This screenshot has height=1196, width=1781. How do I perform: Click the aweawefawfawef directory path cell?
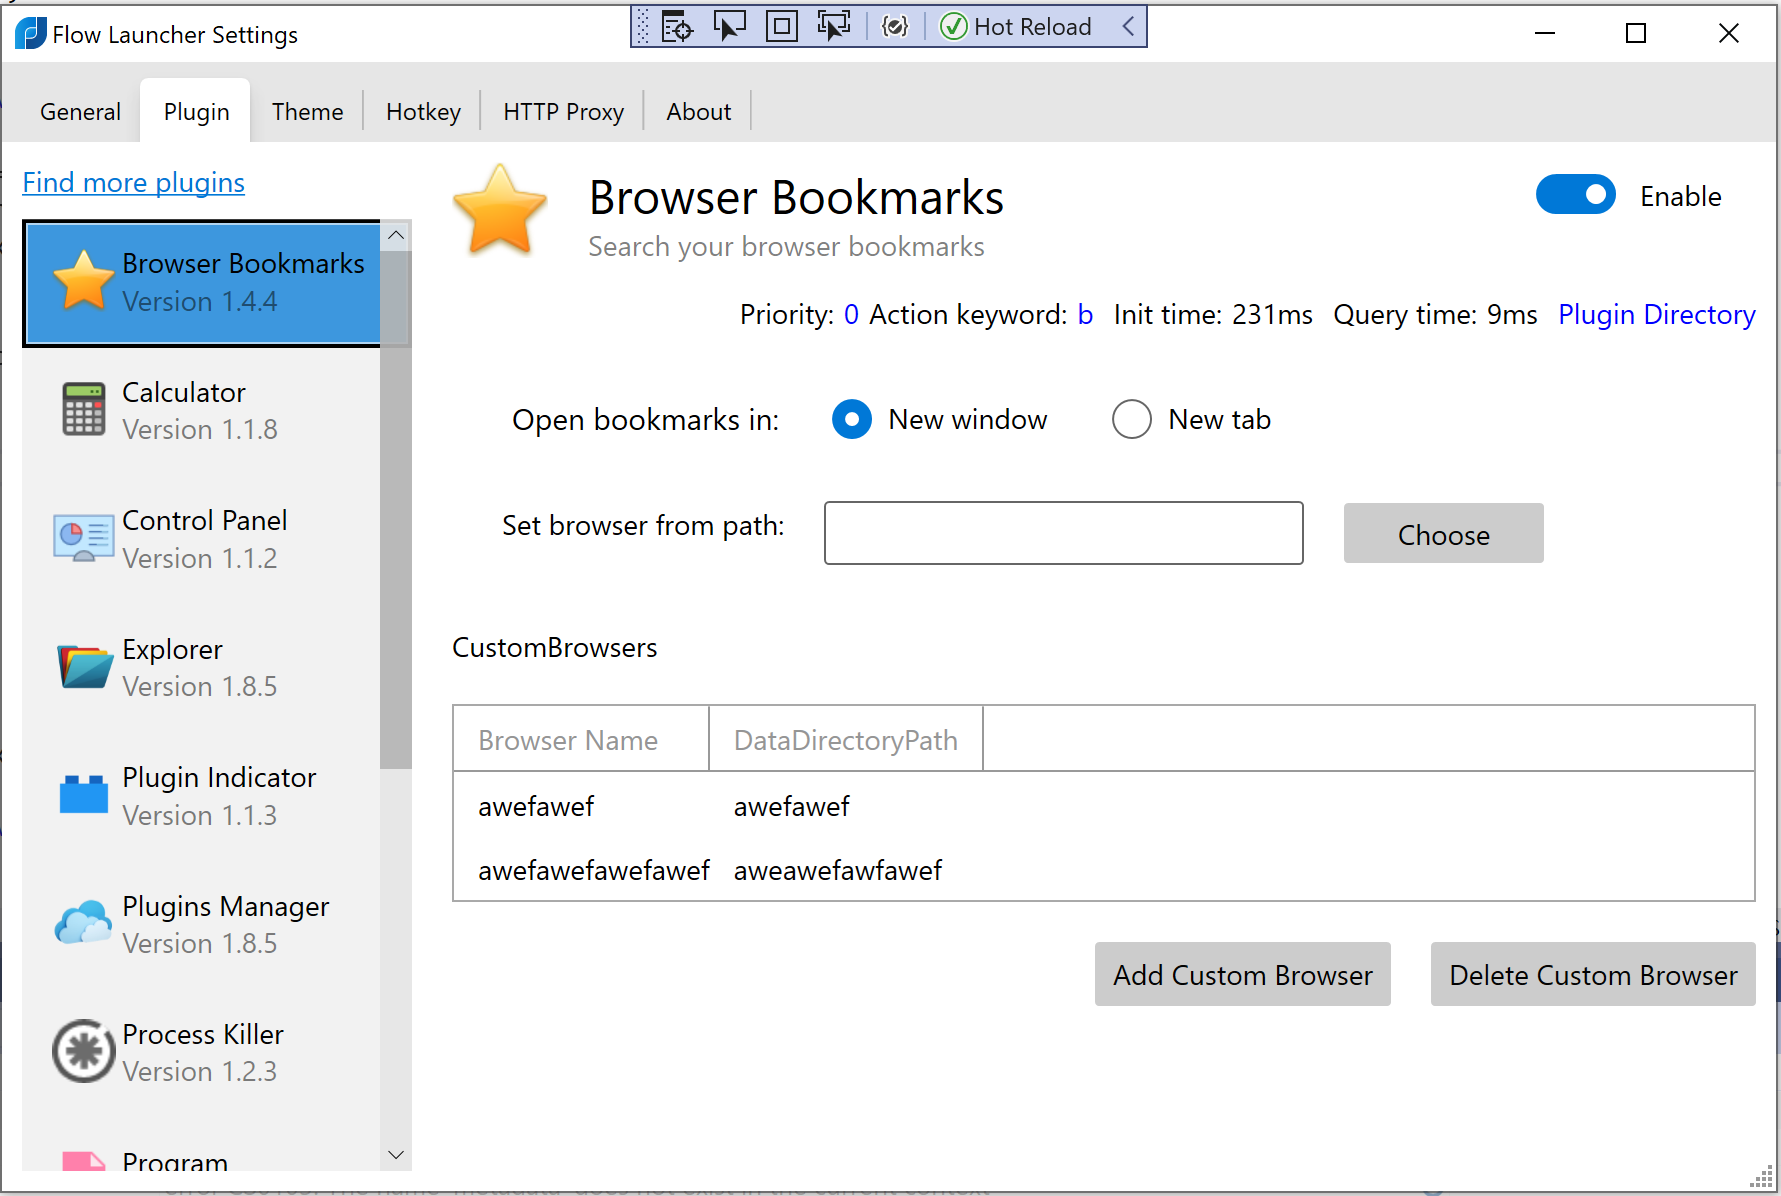click(x=837, y=871)
